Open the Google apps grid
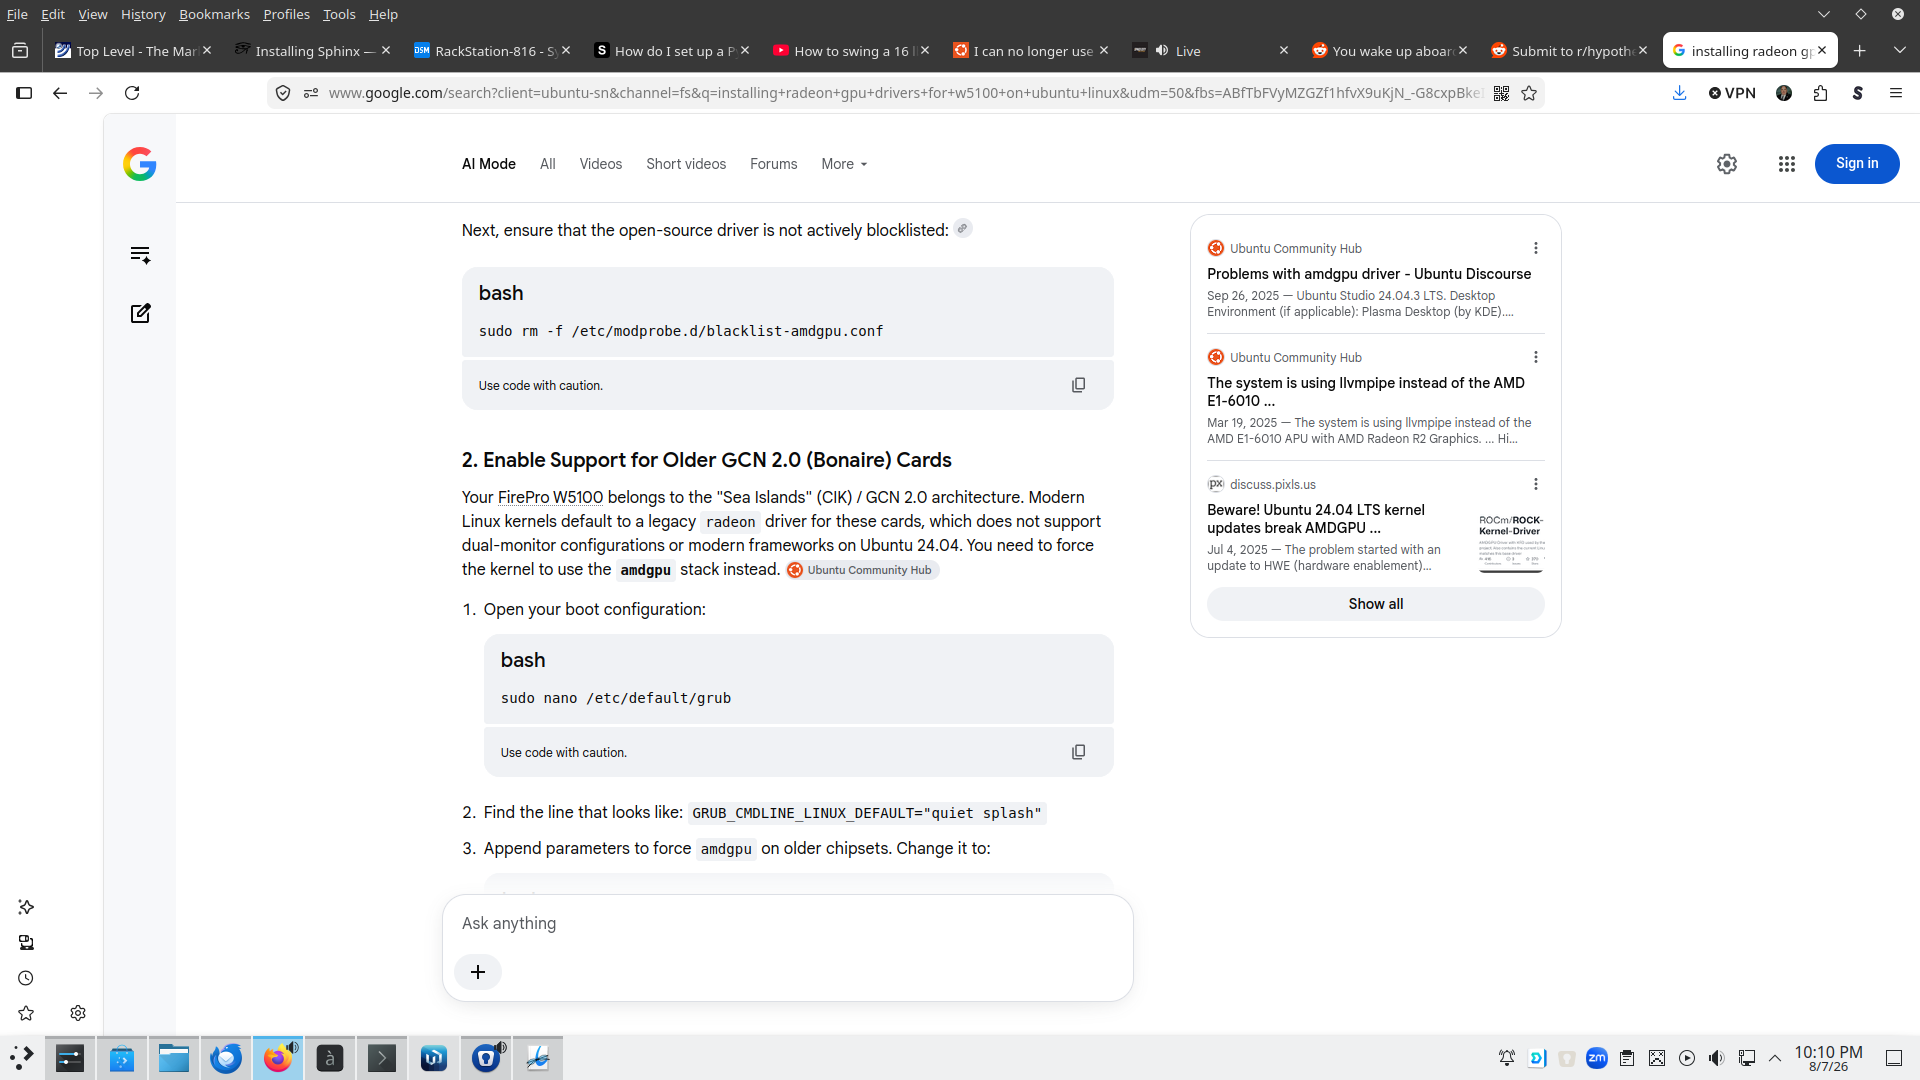 (x=1787, y=164)
